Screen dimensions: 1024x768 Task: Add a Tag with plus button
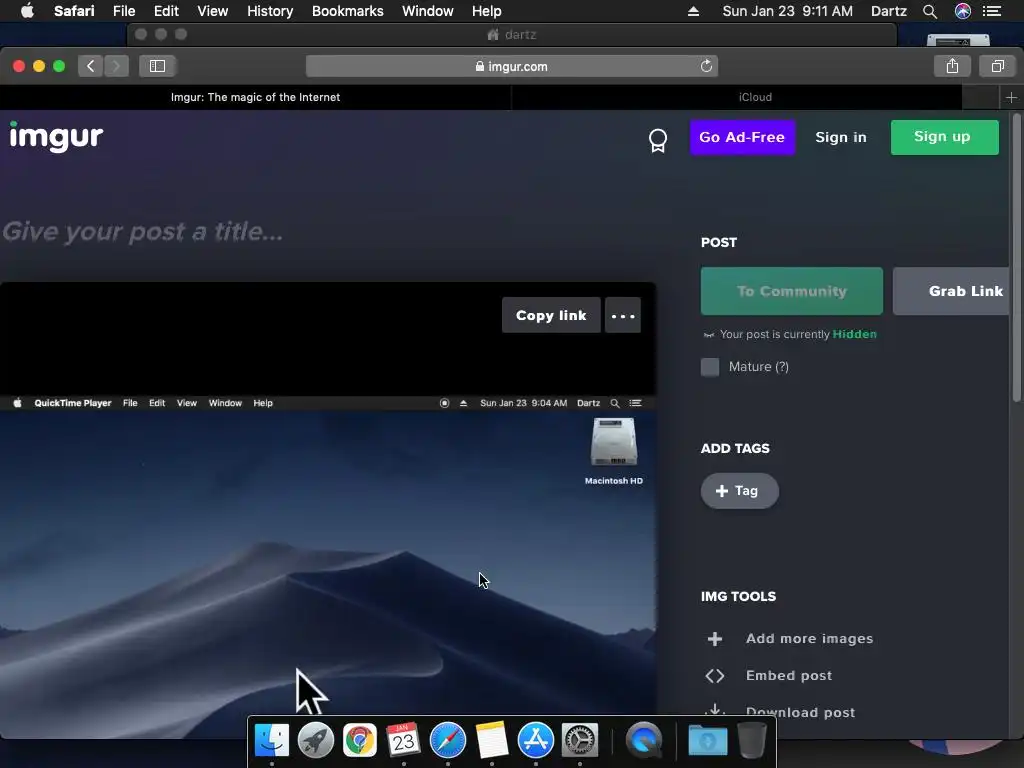point(739,490)
